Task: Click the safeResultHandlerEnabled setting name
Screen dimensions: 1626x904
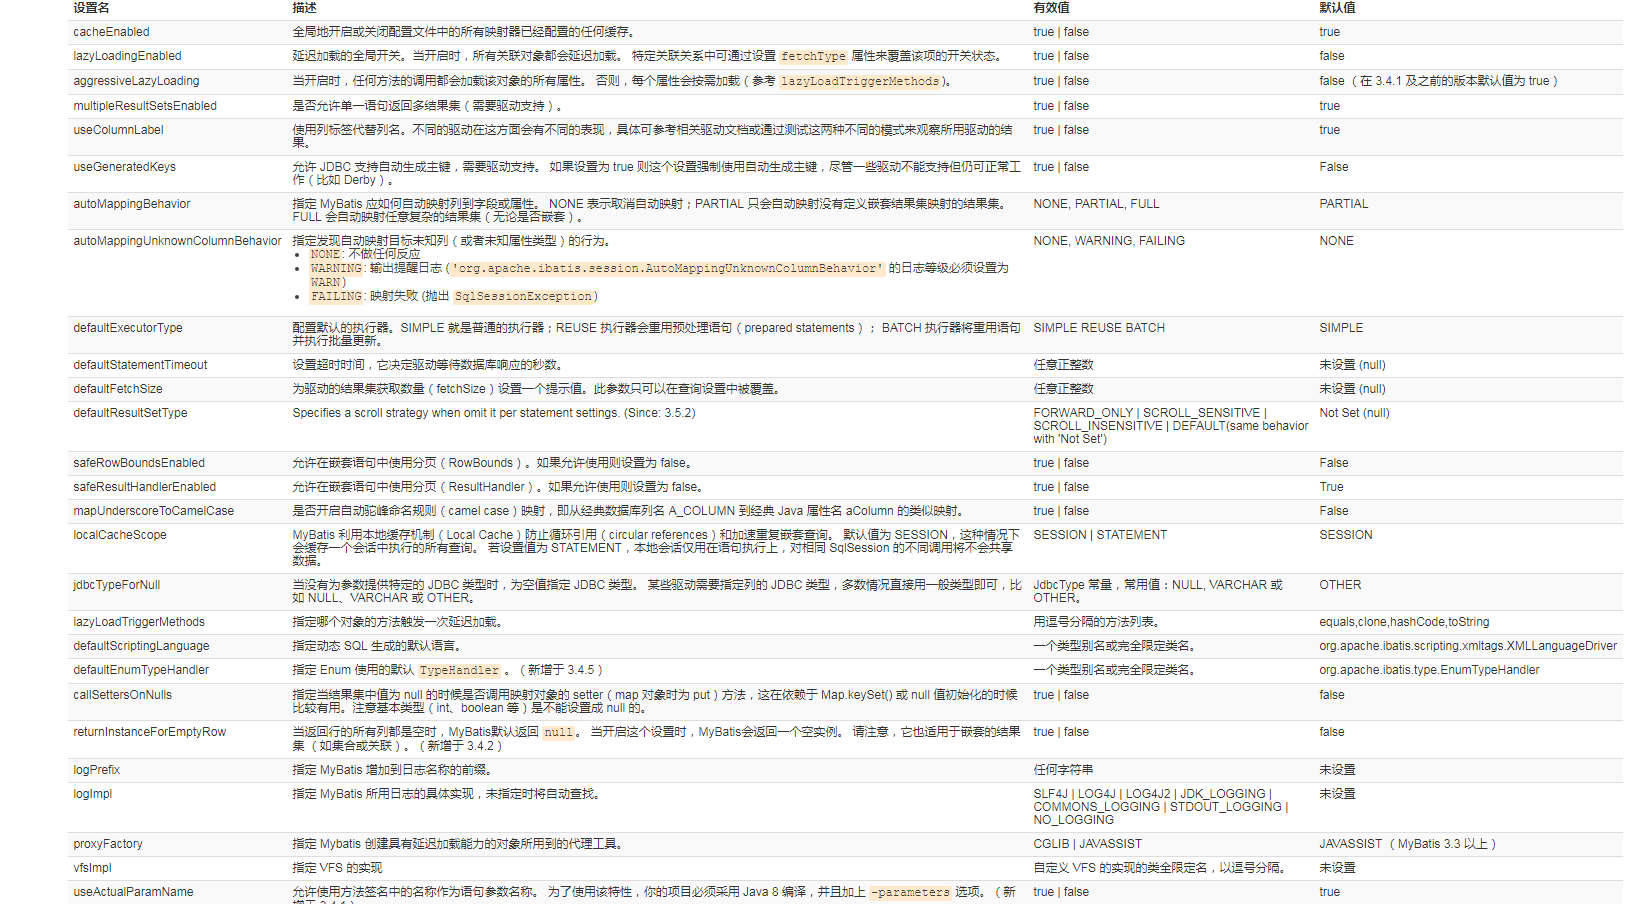Action: pyautogui.click(x=144, y=487)
